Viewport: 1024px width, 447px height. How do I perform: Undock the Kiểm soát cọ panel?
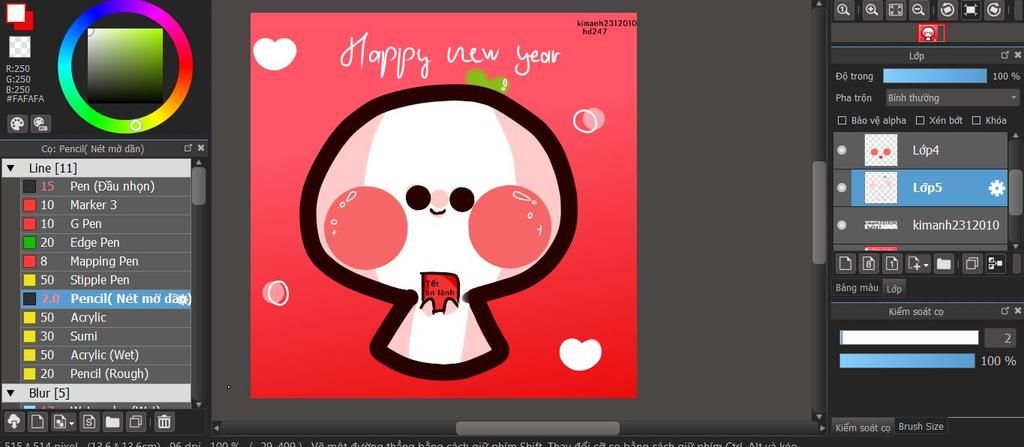click(1005, 311)
